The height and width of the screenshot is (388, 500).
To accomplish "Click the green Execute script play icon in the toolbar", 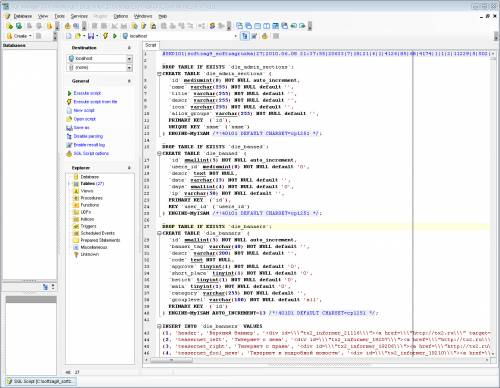I will click(115, 36).
